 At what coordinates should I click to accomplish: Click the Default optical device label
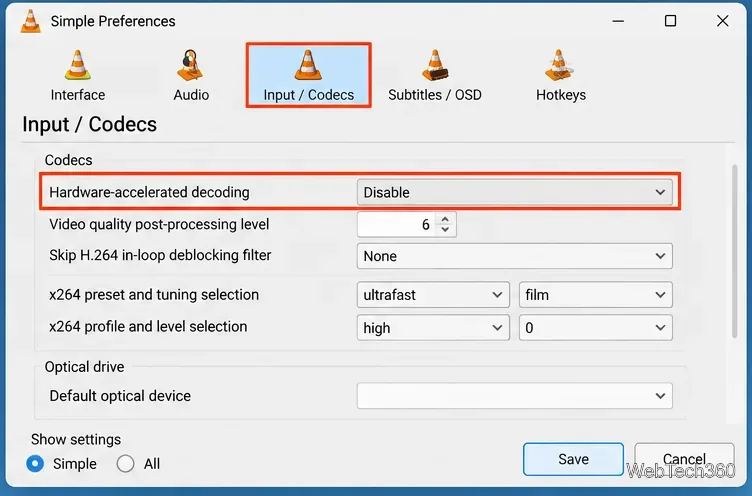(x=120, y=396)
